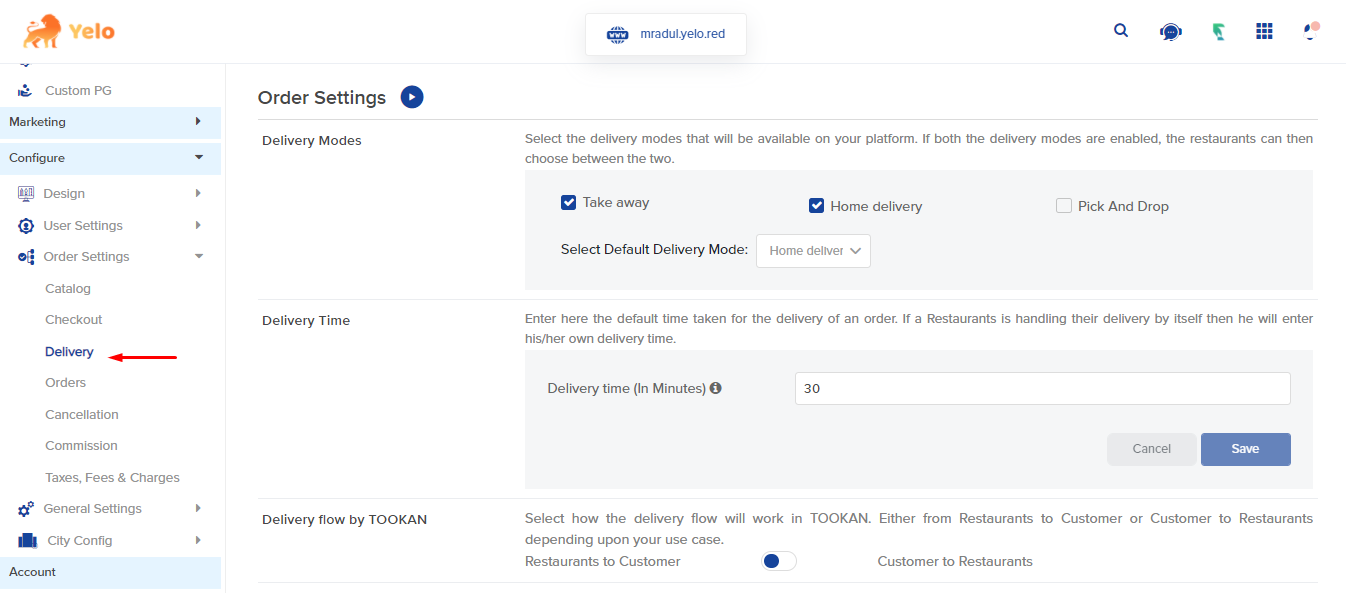This screenshot has height=593, width=1346.
Task: Open the Marketing sidebar menu
Action: 110,122
